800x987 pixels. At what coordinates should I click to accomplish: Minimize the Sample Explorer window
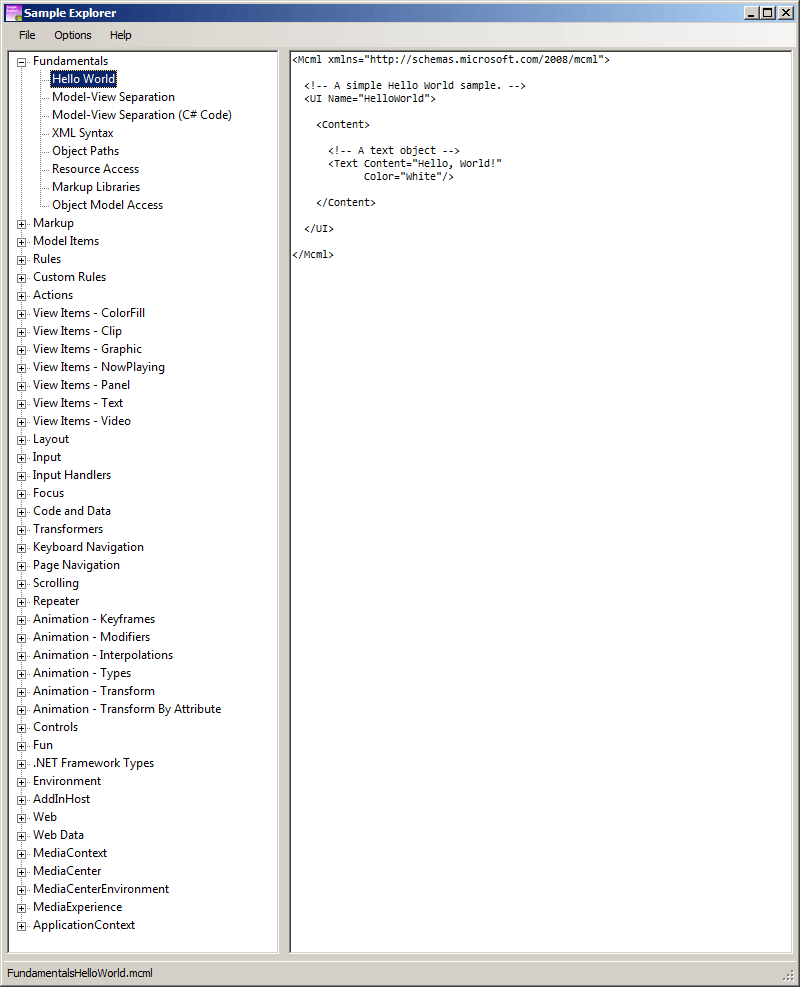click(752, 13)
